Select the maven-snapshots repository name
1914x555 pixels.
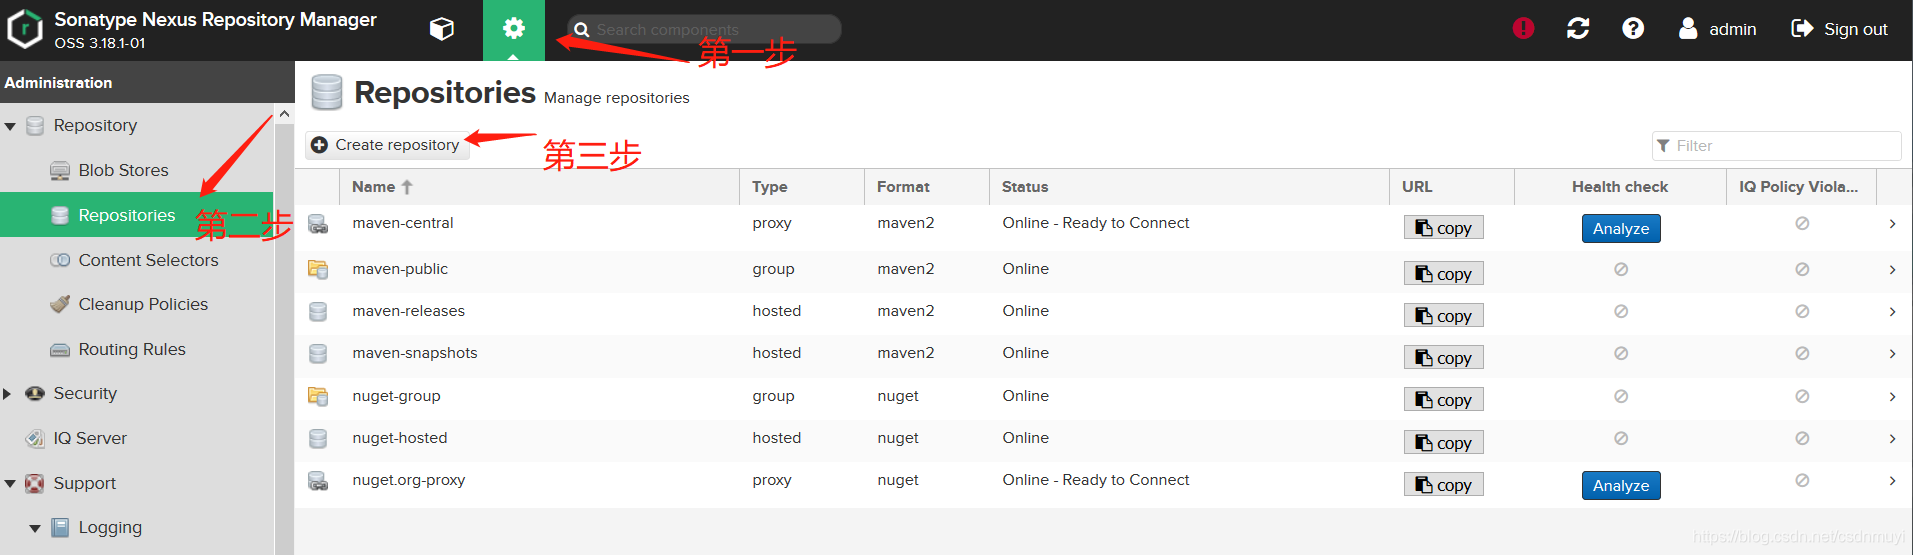point(415,353)
